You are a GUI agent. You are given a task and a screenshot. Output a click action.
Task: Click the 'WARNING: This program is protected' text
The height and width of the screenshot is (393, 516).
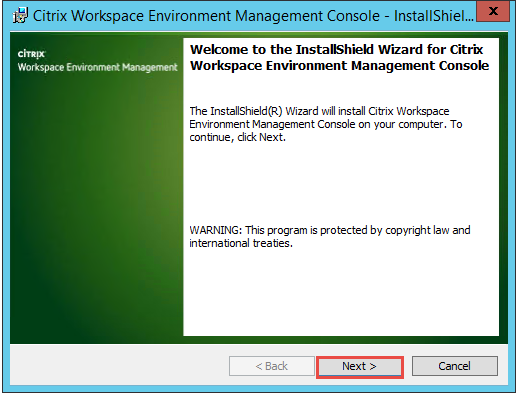(330, 236)
